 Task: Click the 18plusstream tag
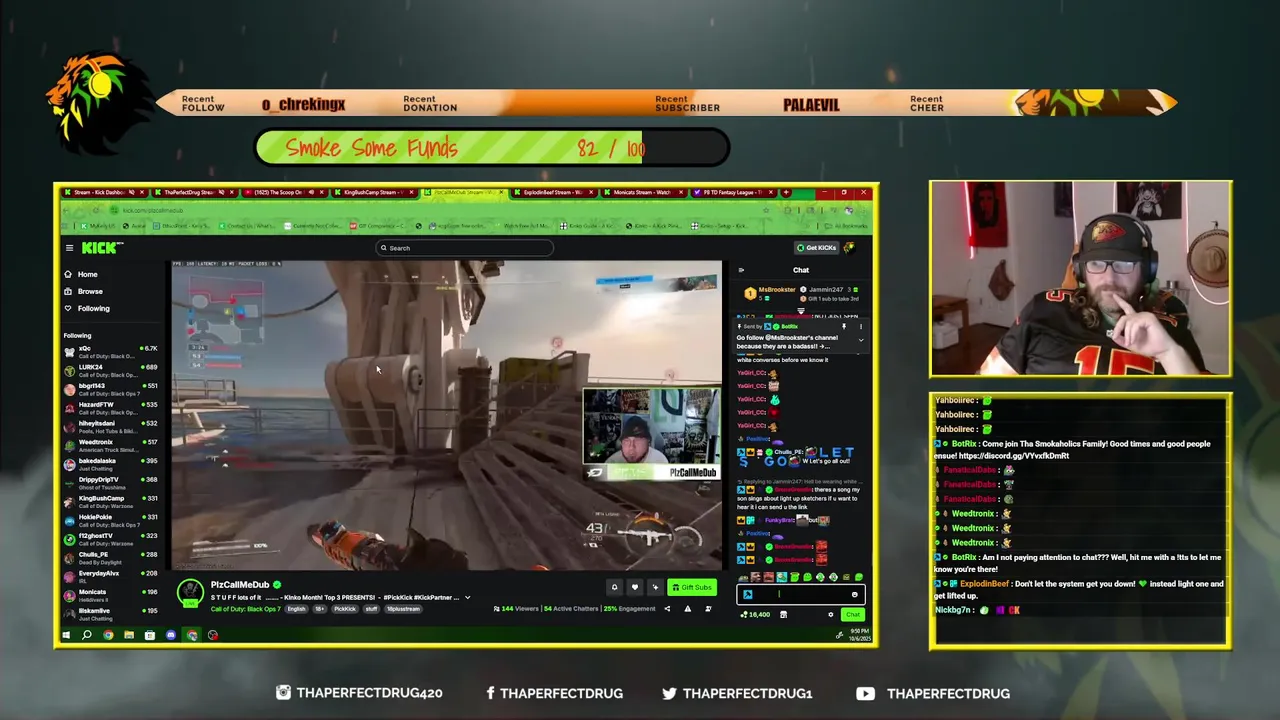pyautogui.click(x=401, y=609)
